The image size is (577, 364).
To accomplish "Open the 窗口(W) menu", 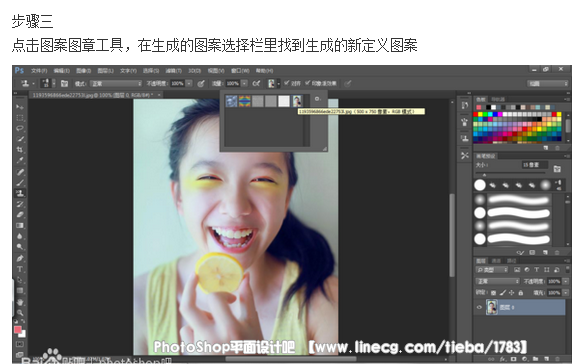I will pyautogui.click(x=240, y=70).
